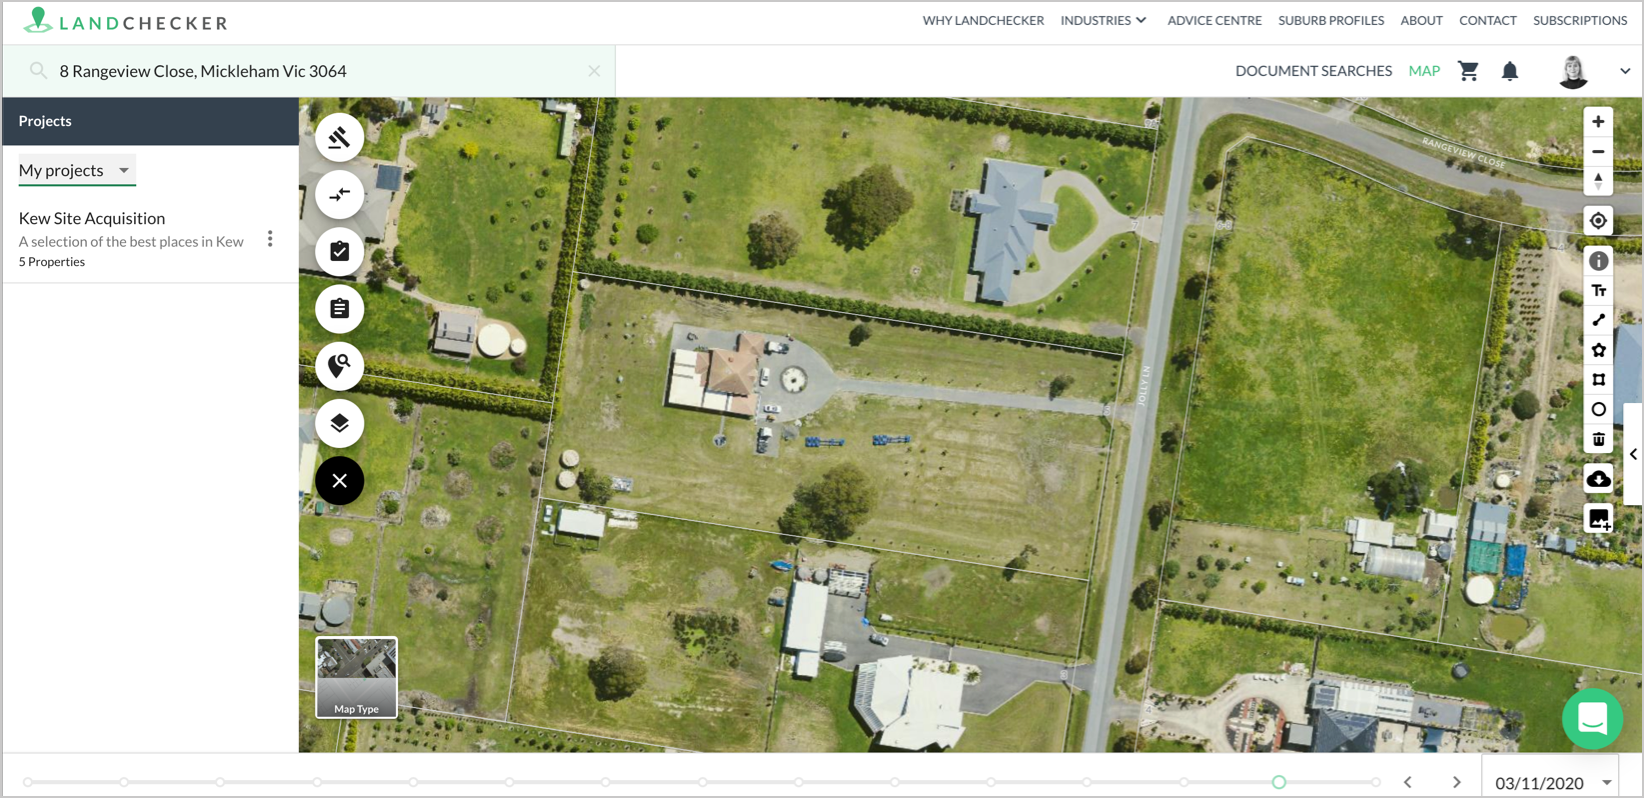Open the About page
This screenshot has height=798, width=1644.
[1421, 20]
